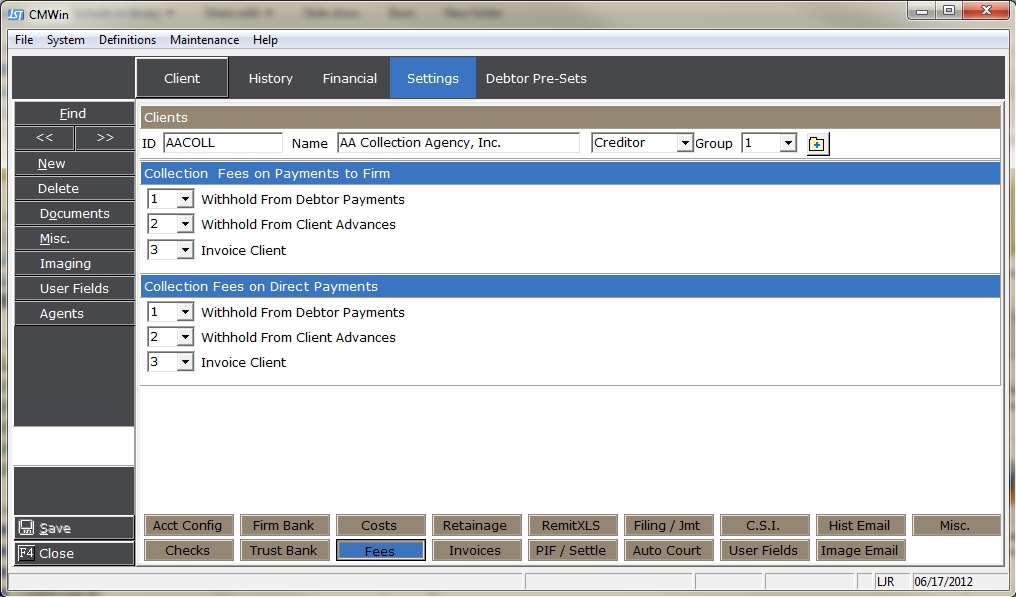Viewport: 1016px width, 597px height.
Task: Select the Agents sidebar button
Action: (74, 313)
